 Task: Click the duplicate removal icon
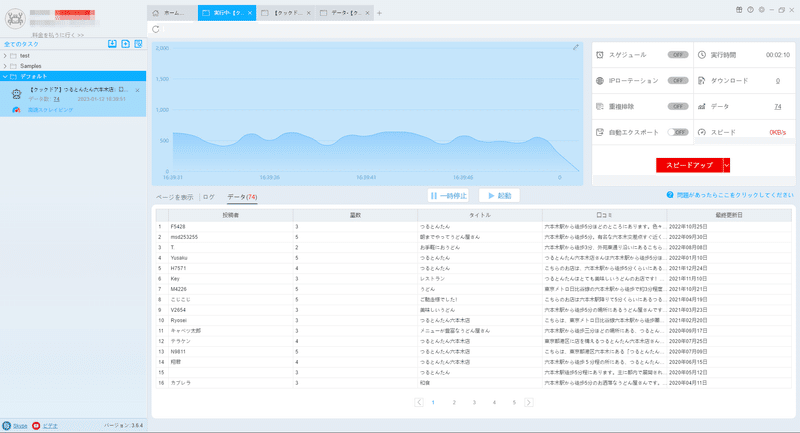click(600, 107)
